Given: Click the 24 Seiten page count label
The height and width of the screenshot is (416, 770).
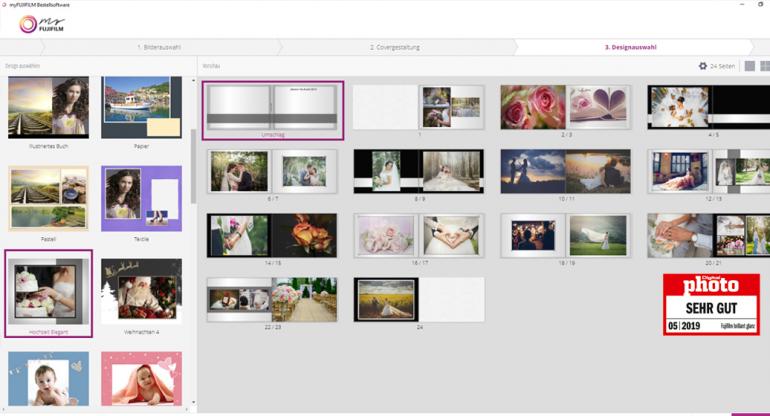Looking at the screenshot, I should (722, 66).
